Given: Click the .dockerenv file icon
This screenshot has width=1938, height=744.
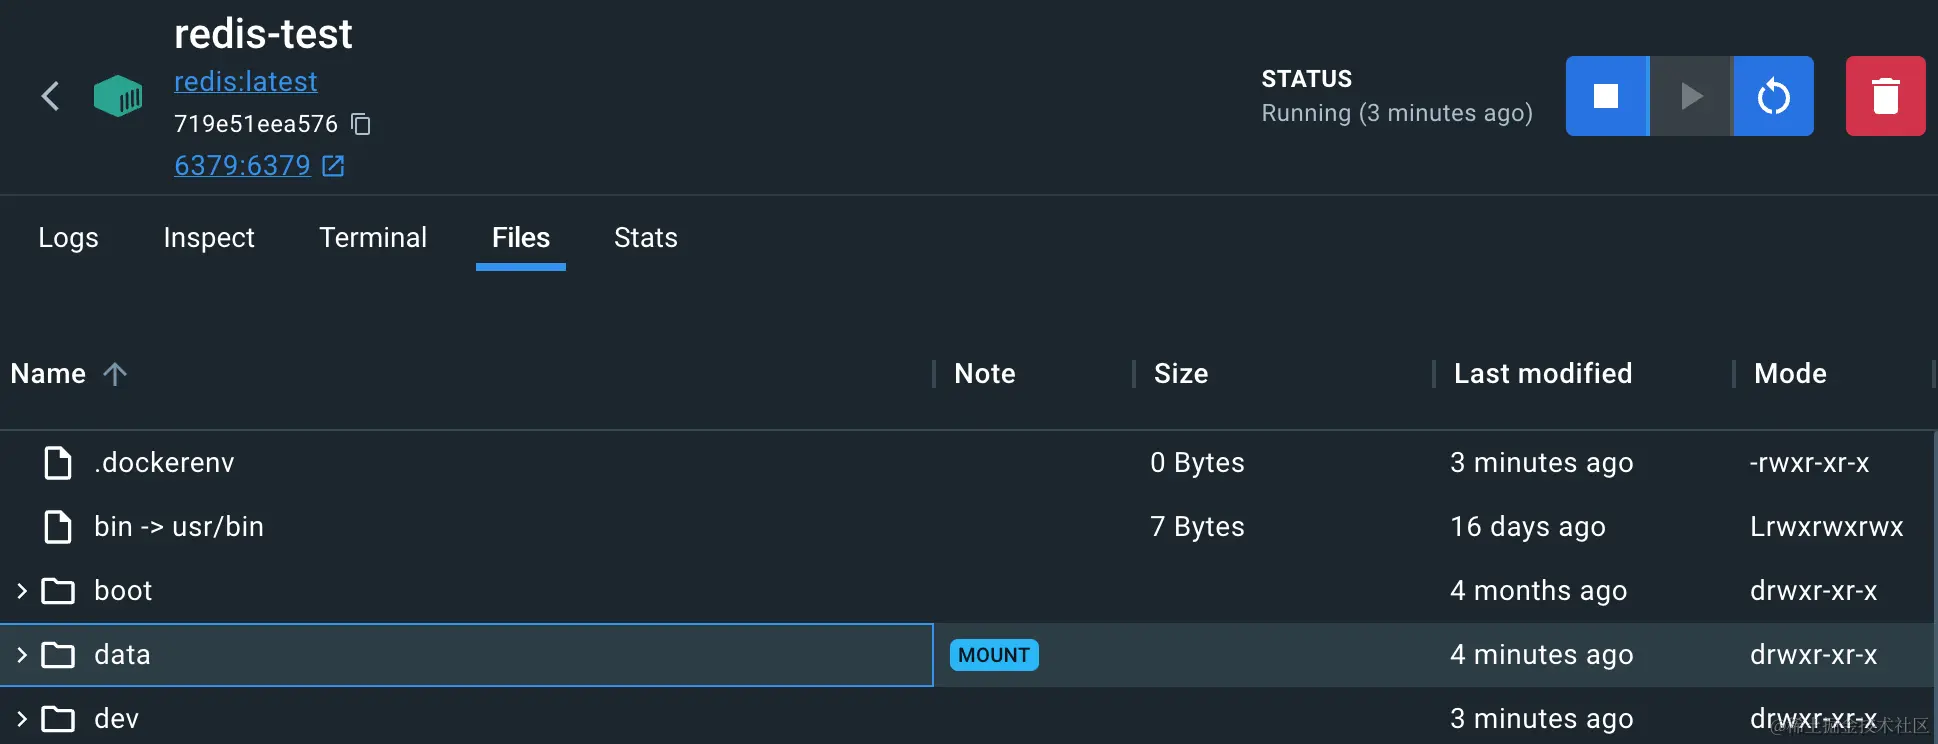Looking at the screenshot, I should (58, 463).
